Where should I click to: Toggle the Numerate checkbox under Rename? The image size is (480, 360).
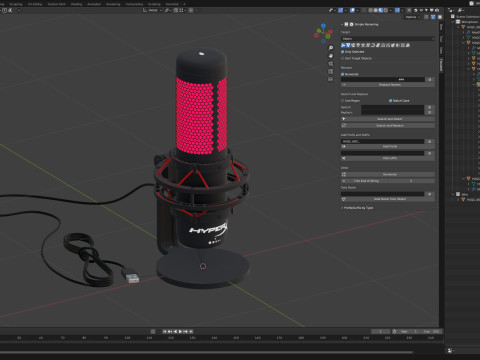(x=342, y=74)
